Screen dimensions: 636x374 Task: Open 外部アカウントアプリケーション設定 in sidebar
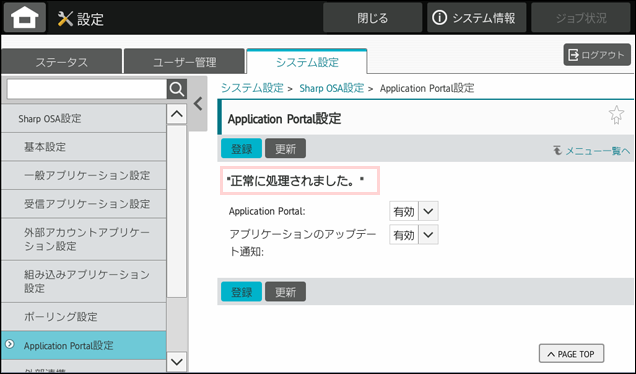click(x=84, y=239)
